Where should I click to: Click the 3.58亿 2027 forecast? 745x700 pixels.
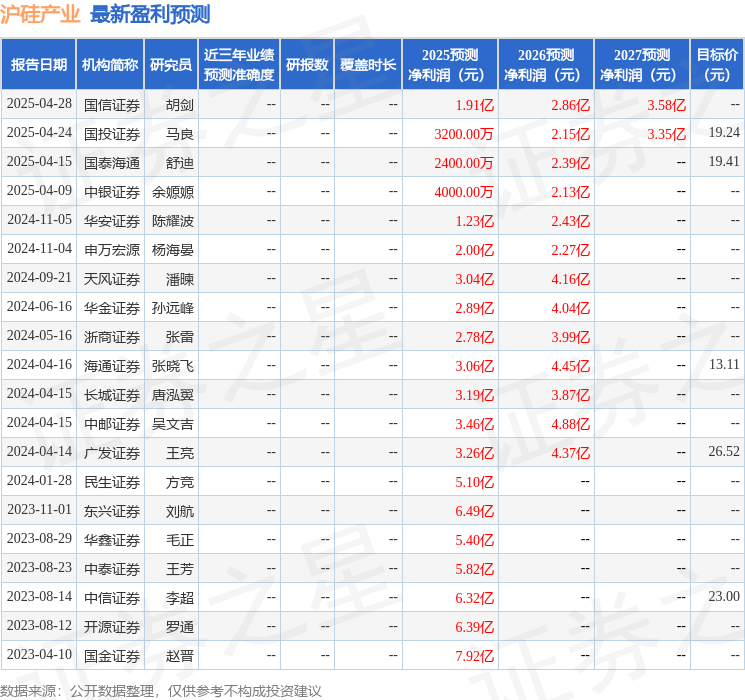(667, 105)
